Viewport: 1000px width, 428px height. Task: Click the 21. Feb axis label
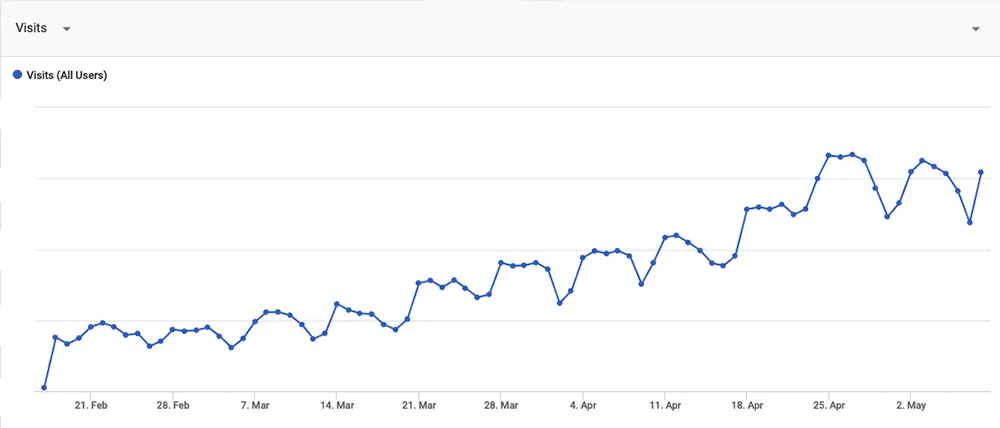91,405
